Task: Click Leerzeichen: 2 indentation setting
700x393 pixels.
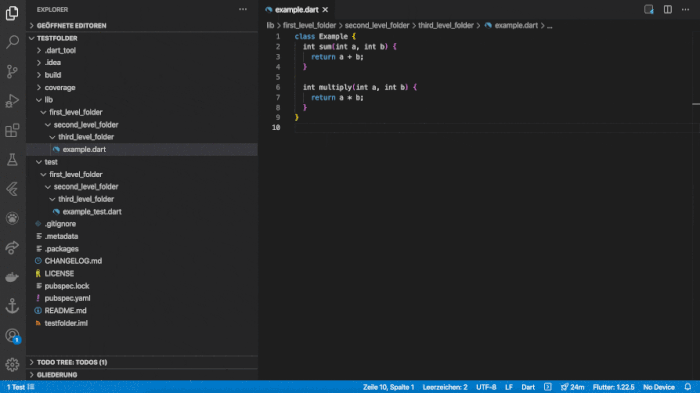Action: point(445,387)
